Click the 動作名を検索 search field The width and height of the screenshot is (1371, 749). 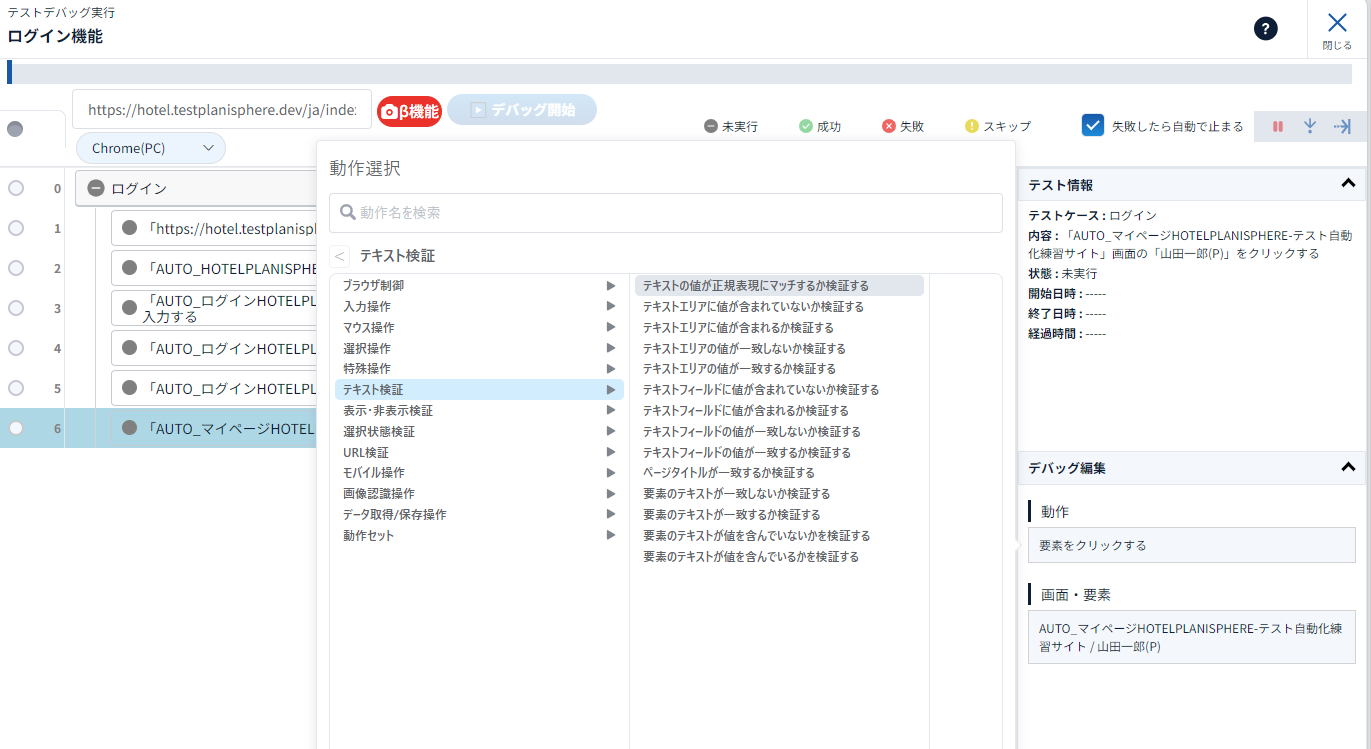(666, 213)
